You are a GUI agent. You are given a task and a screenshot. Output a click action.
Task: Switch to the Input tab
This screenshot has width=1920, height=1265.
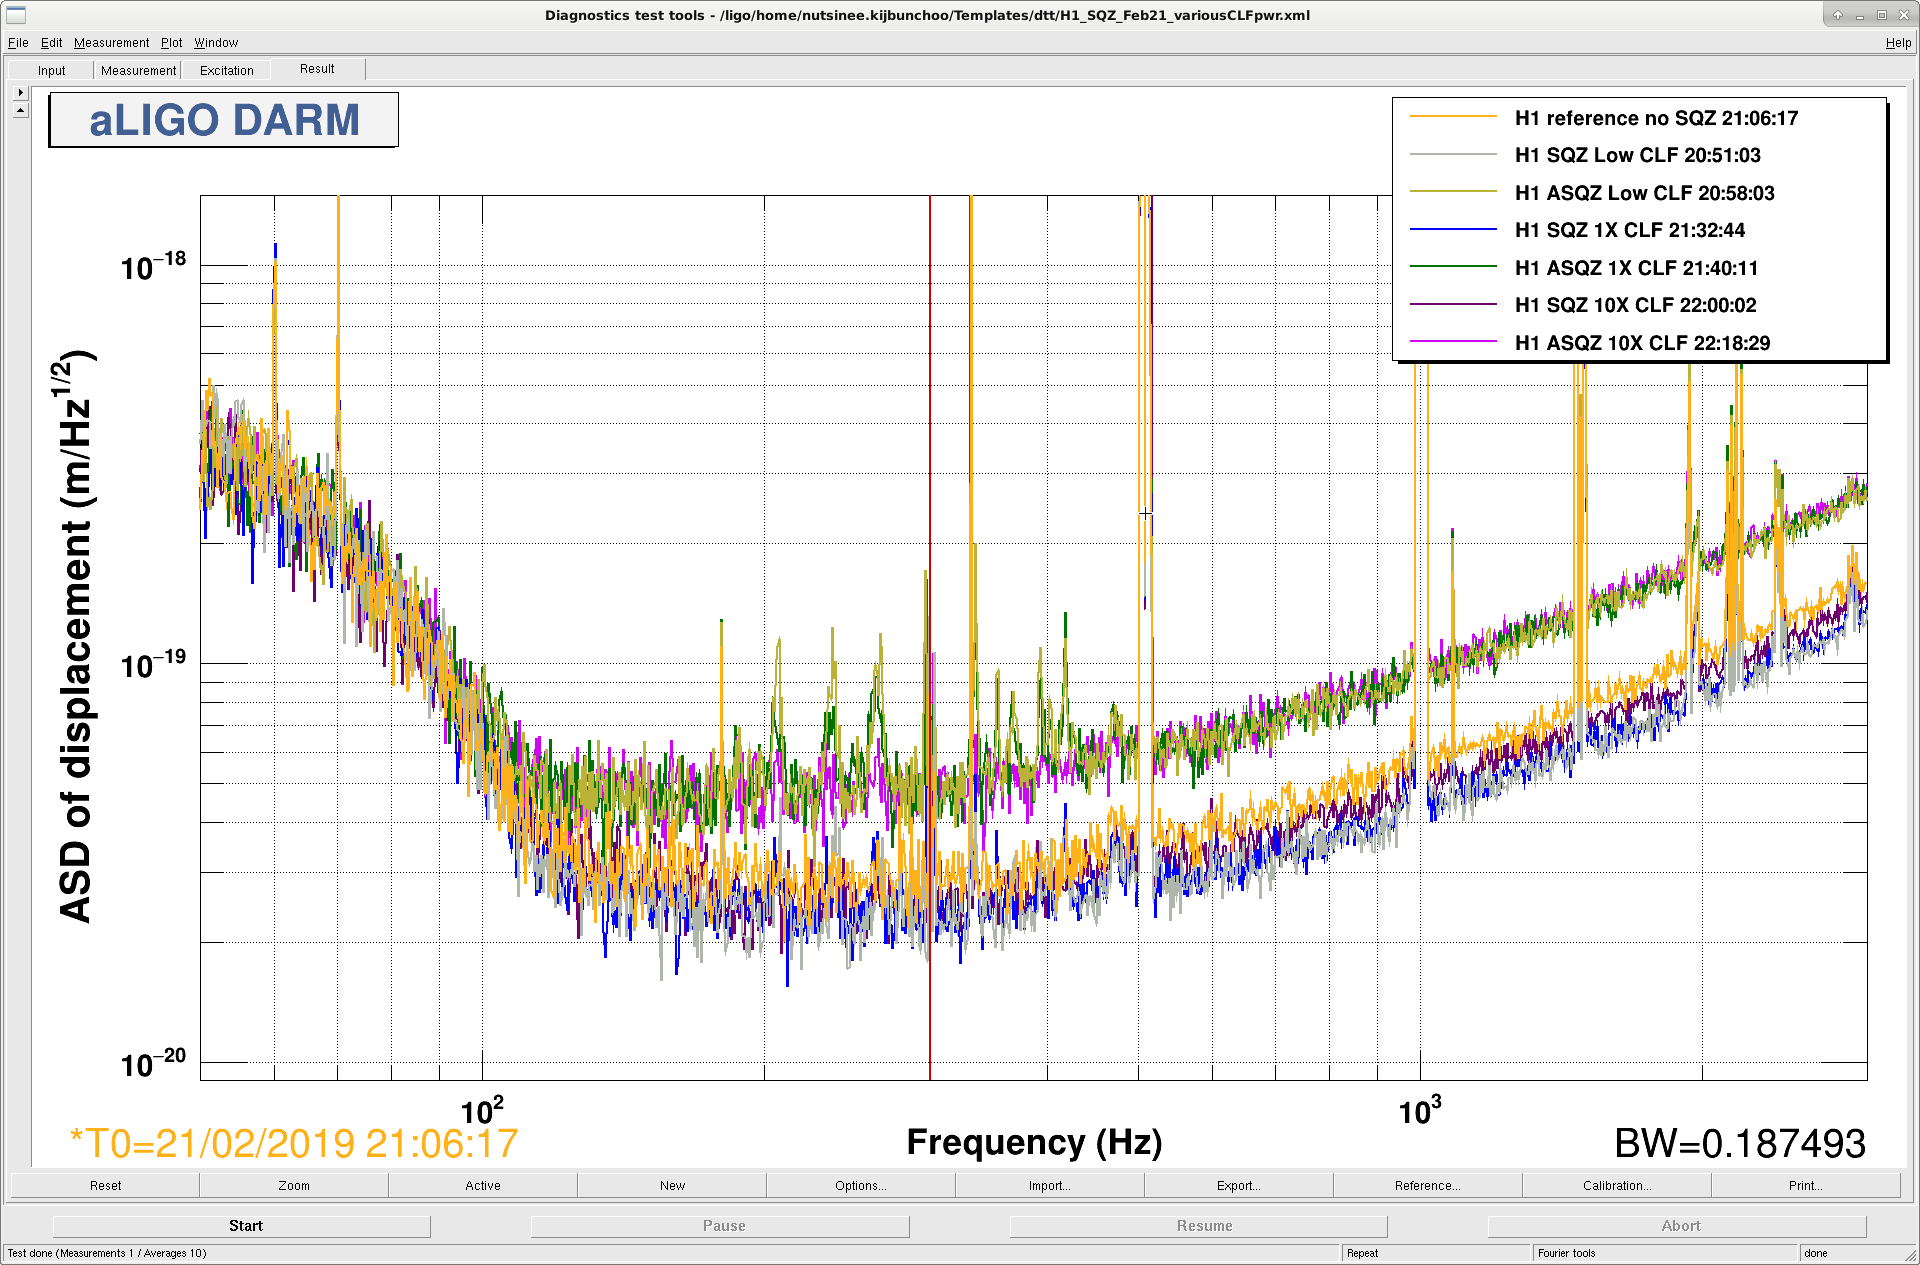pos(51,70)
